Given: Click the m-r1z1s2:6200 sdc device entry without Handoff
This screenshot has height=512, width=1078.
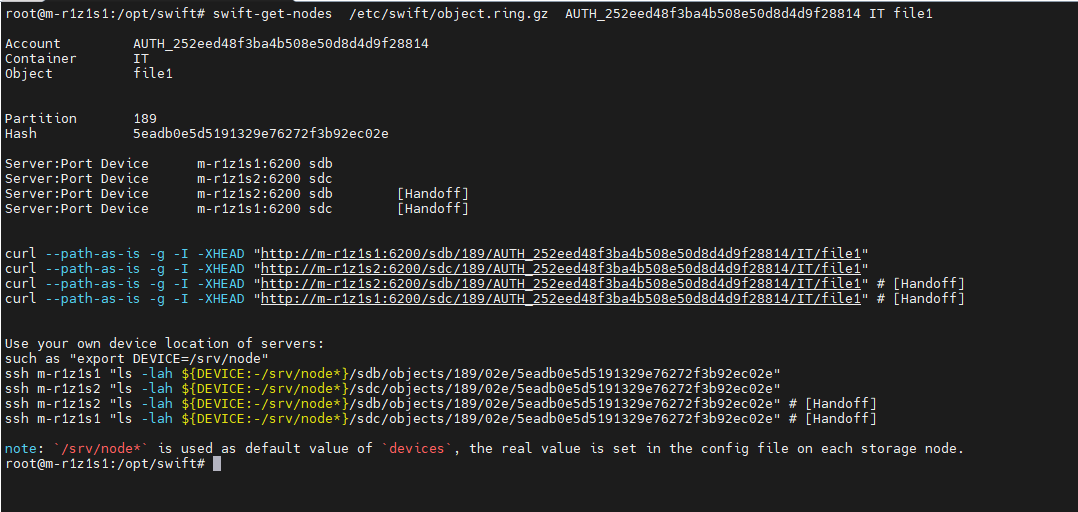Looking at the screenshot, I should (x=264, y=179).
